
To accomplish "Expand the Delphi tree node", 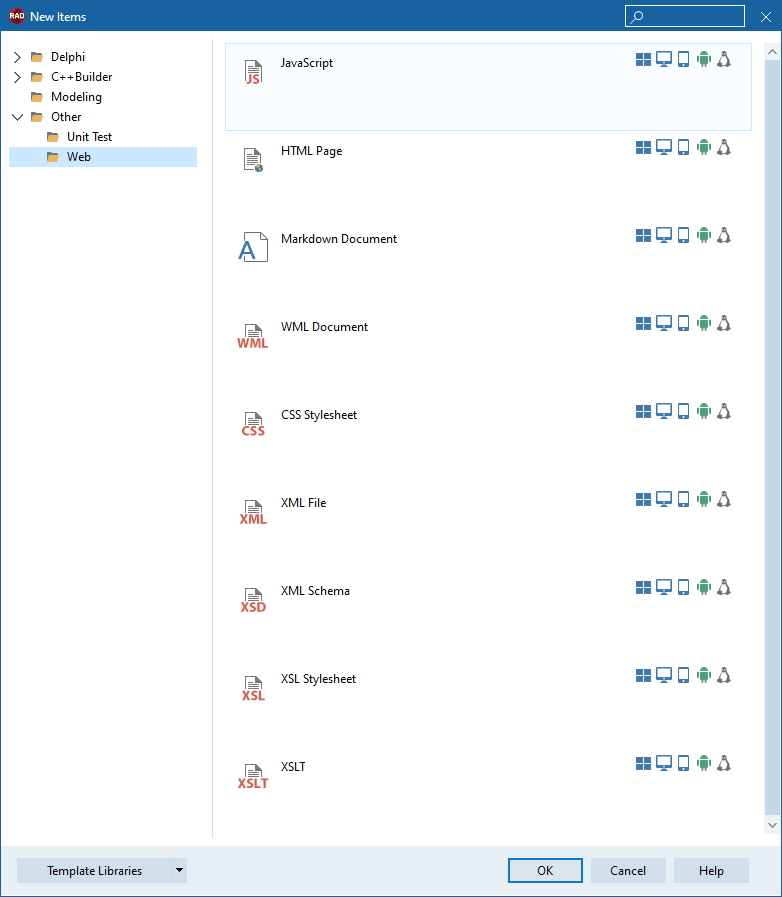I will pyautogui.click(x=17, y=57).
